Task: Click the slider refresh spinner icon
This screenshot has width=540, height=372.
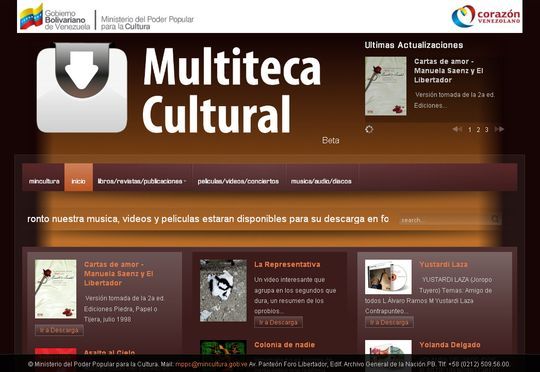Action: (x=369, y=129)
